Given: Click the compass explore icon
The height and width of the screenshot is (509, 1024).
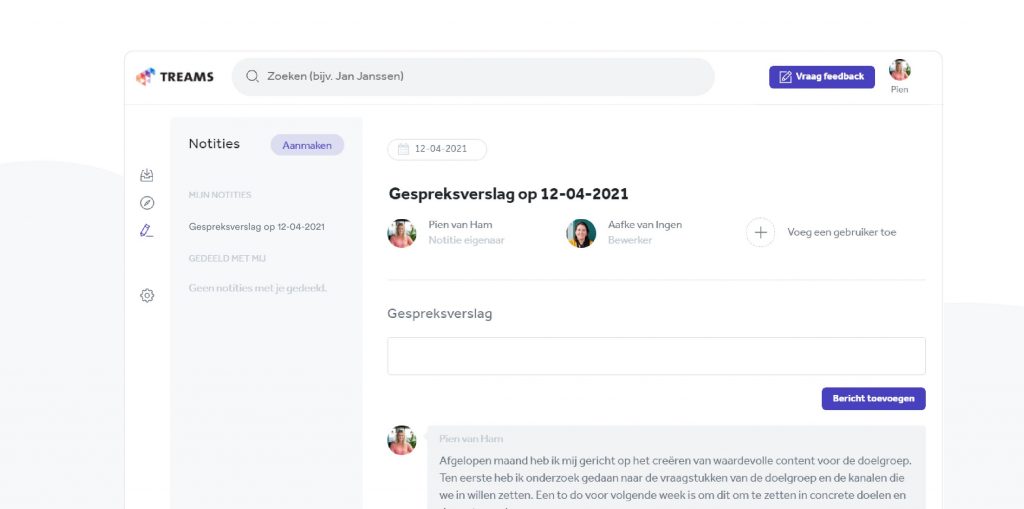Looking at the screenshot, I should [147, 203].
